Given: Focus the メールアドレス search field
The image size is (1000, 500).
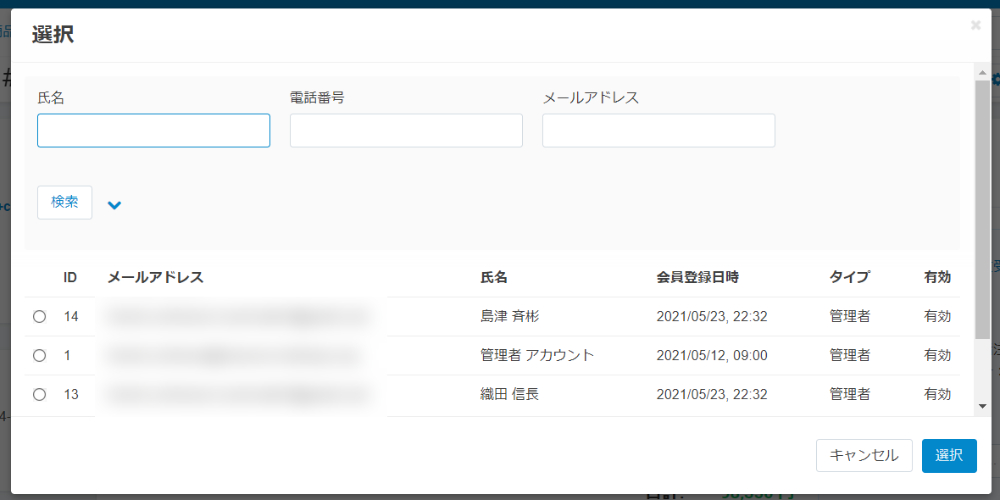Looking at the screenshot, I should coord(659,131).
